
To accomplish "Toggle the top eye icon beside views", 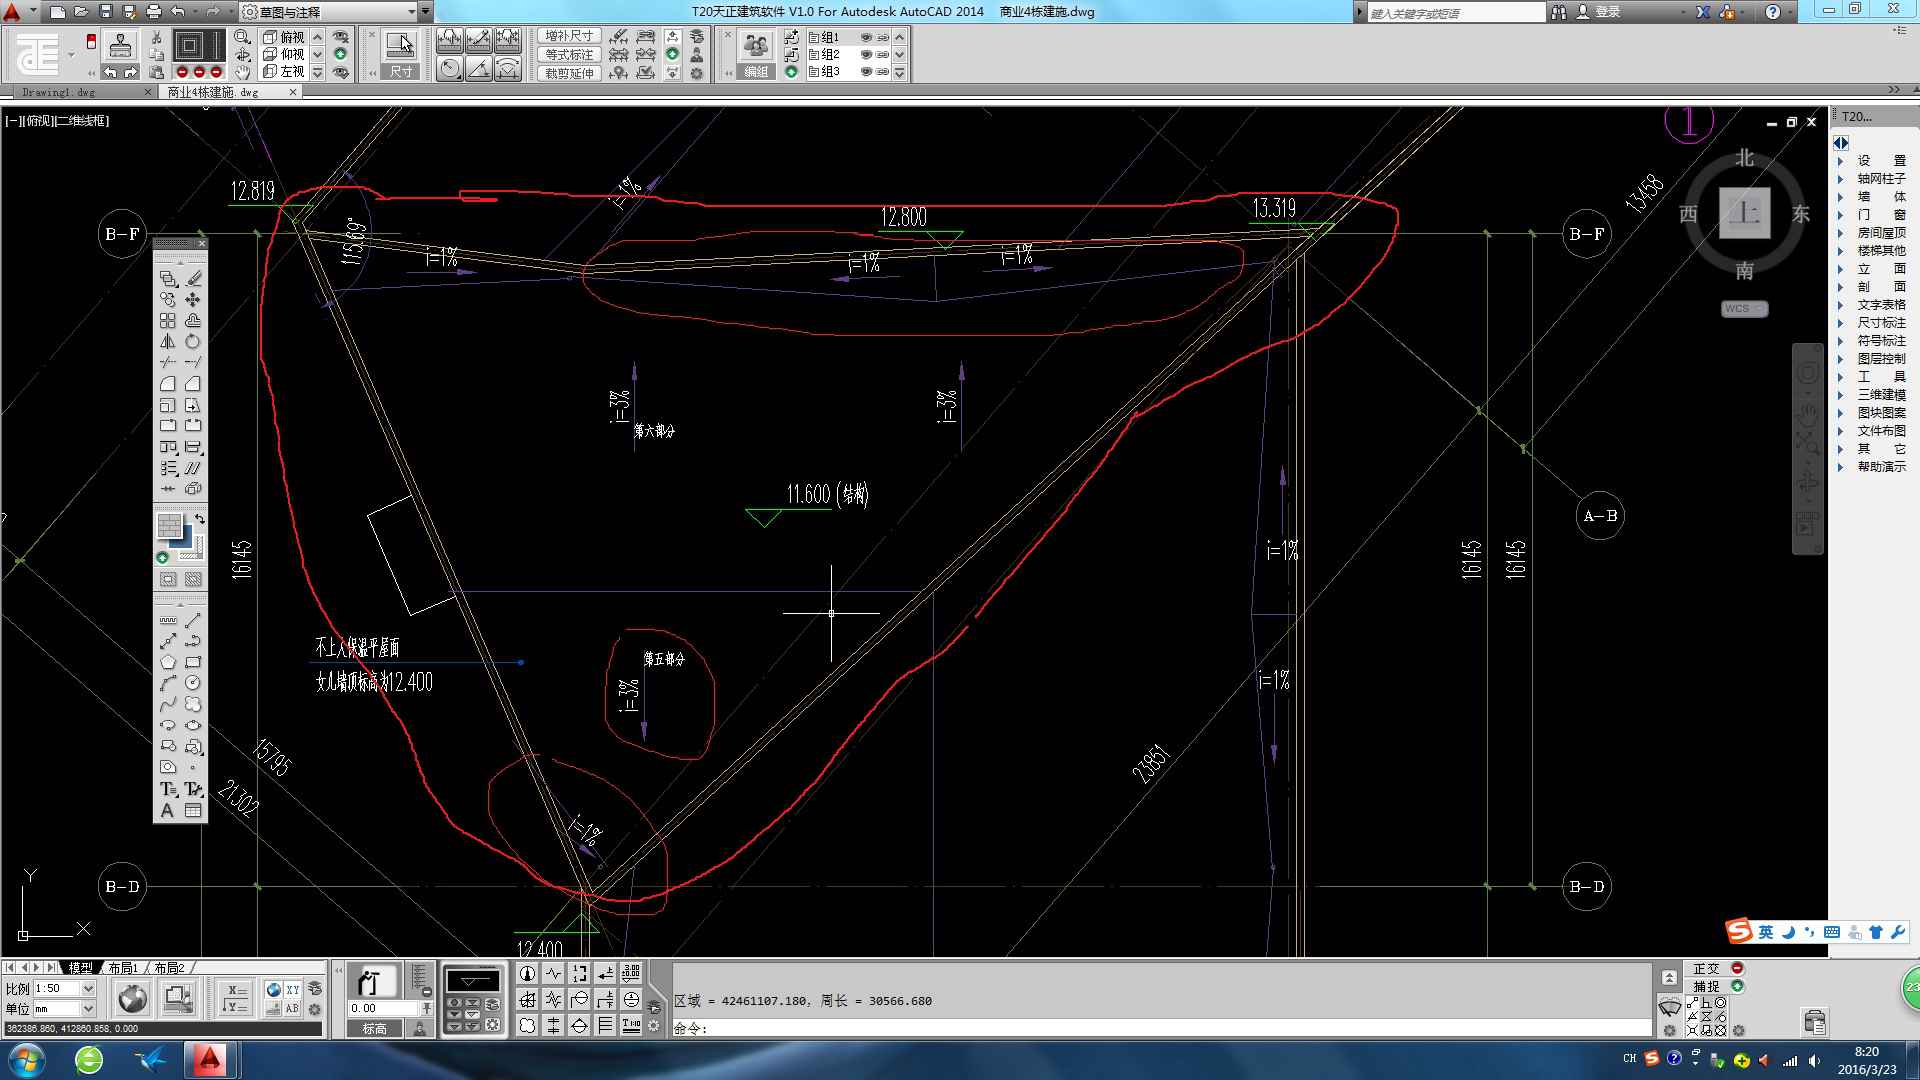I will 341,37.
